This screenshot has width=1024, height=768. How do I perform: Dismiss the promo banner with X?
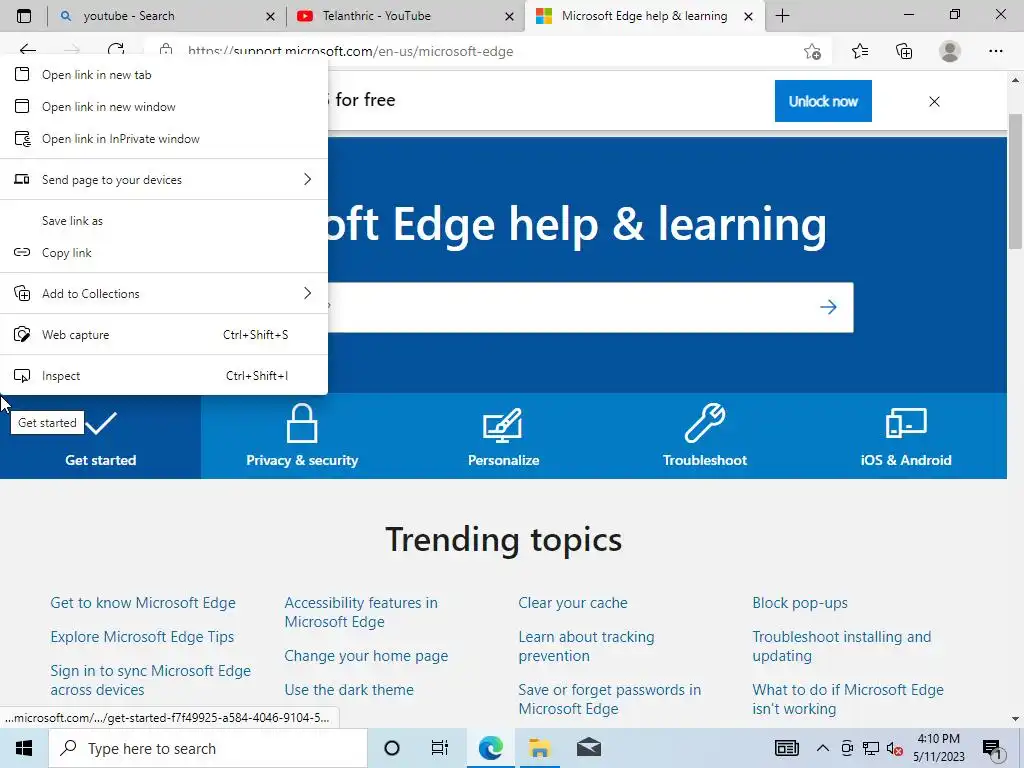click(x=935, y=101)
